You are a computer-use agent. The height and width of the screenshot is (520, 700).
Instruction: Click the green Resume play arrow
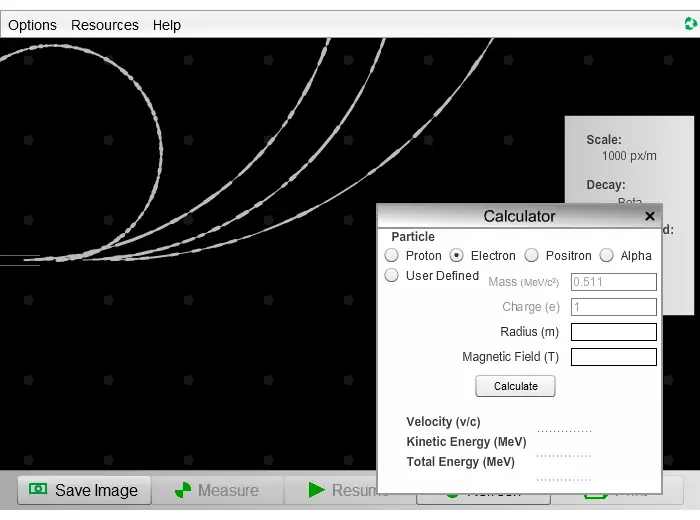pos(317,490)
